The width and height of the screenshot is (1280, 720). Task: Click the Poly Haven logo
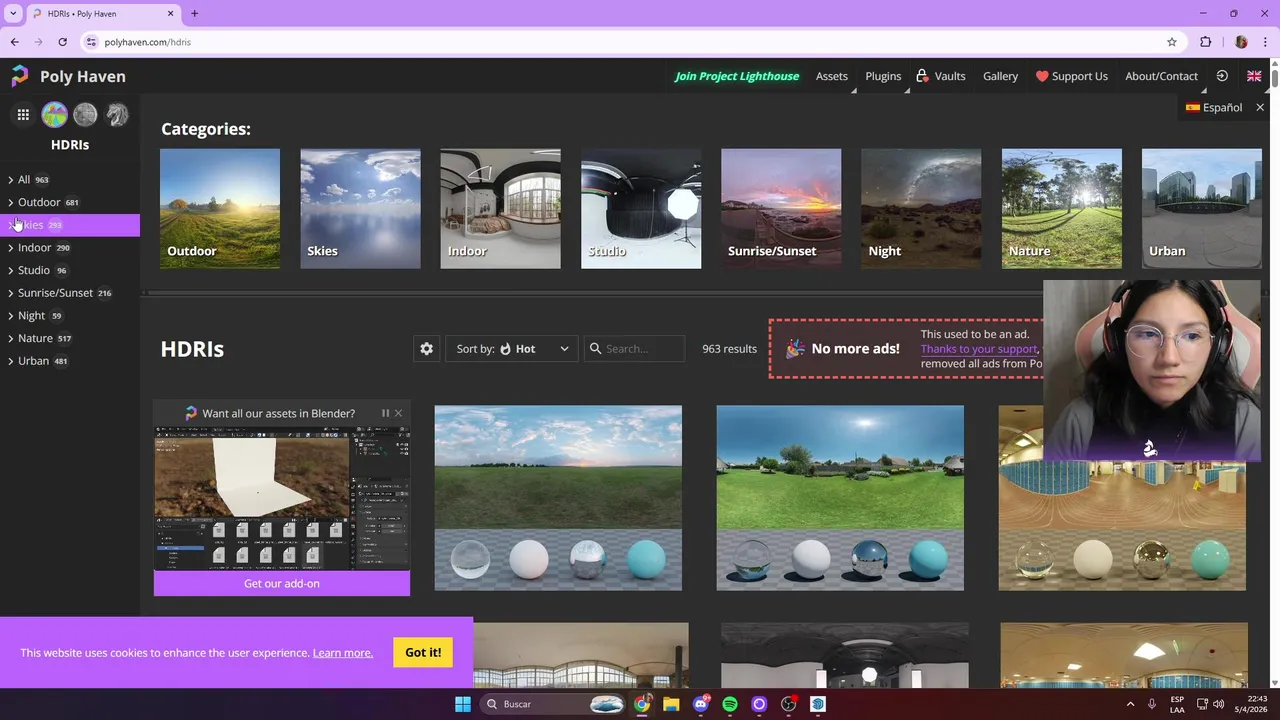point(68,76)
